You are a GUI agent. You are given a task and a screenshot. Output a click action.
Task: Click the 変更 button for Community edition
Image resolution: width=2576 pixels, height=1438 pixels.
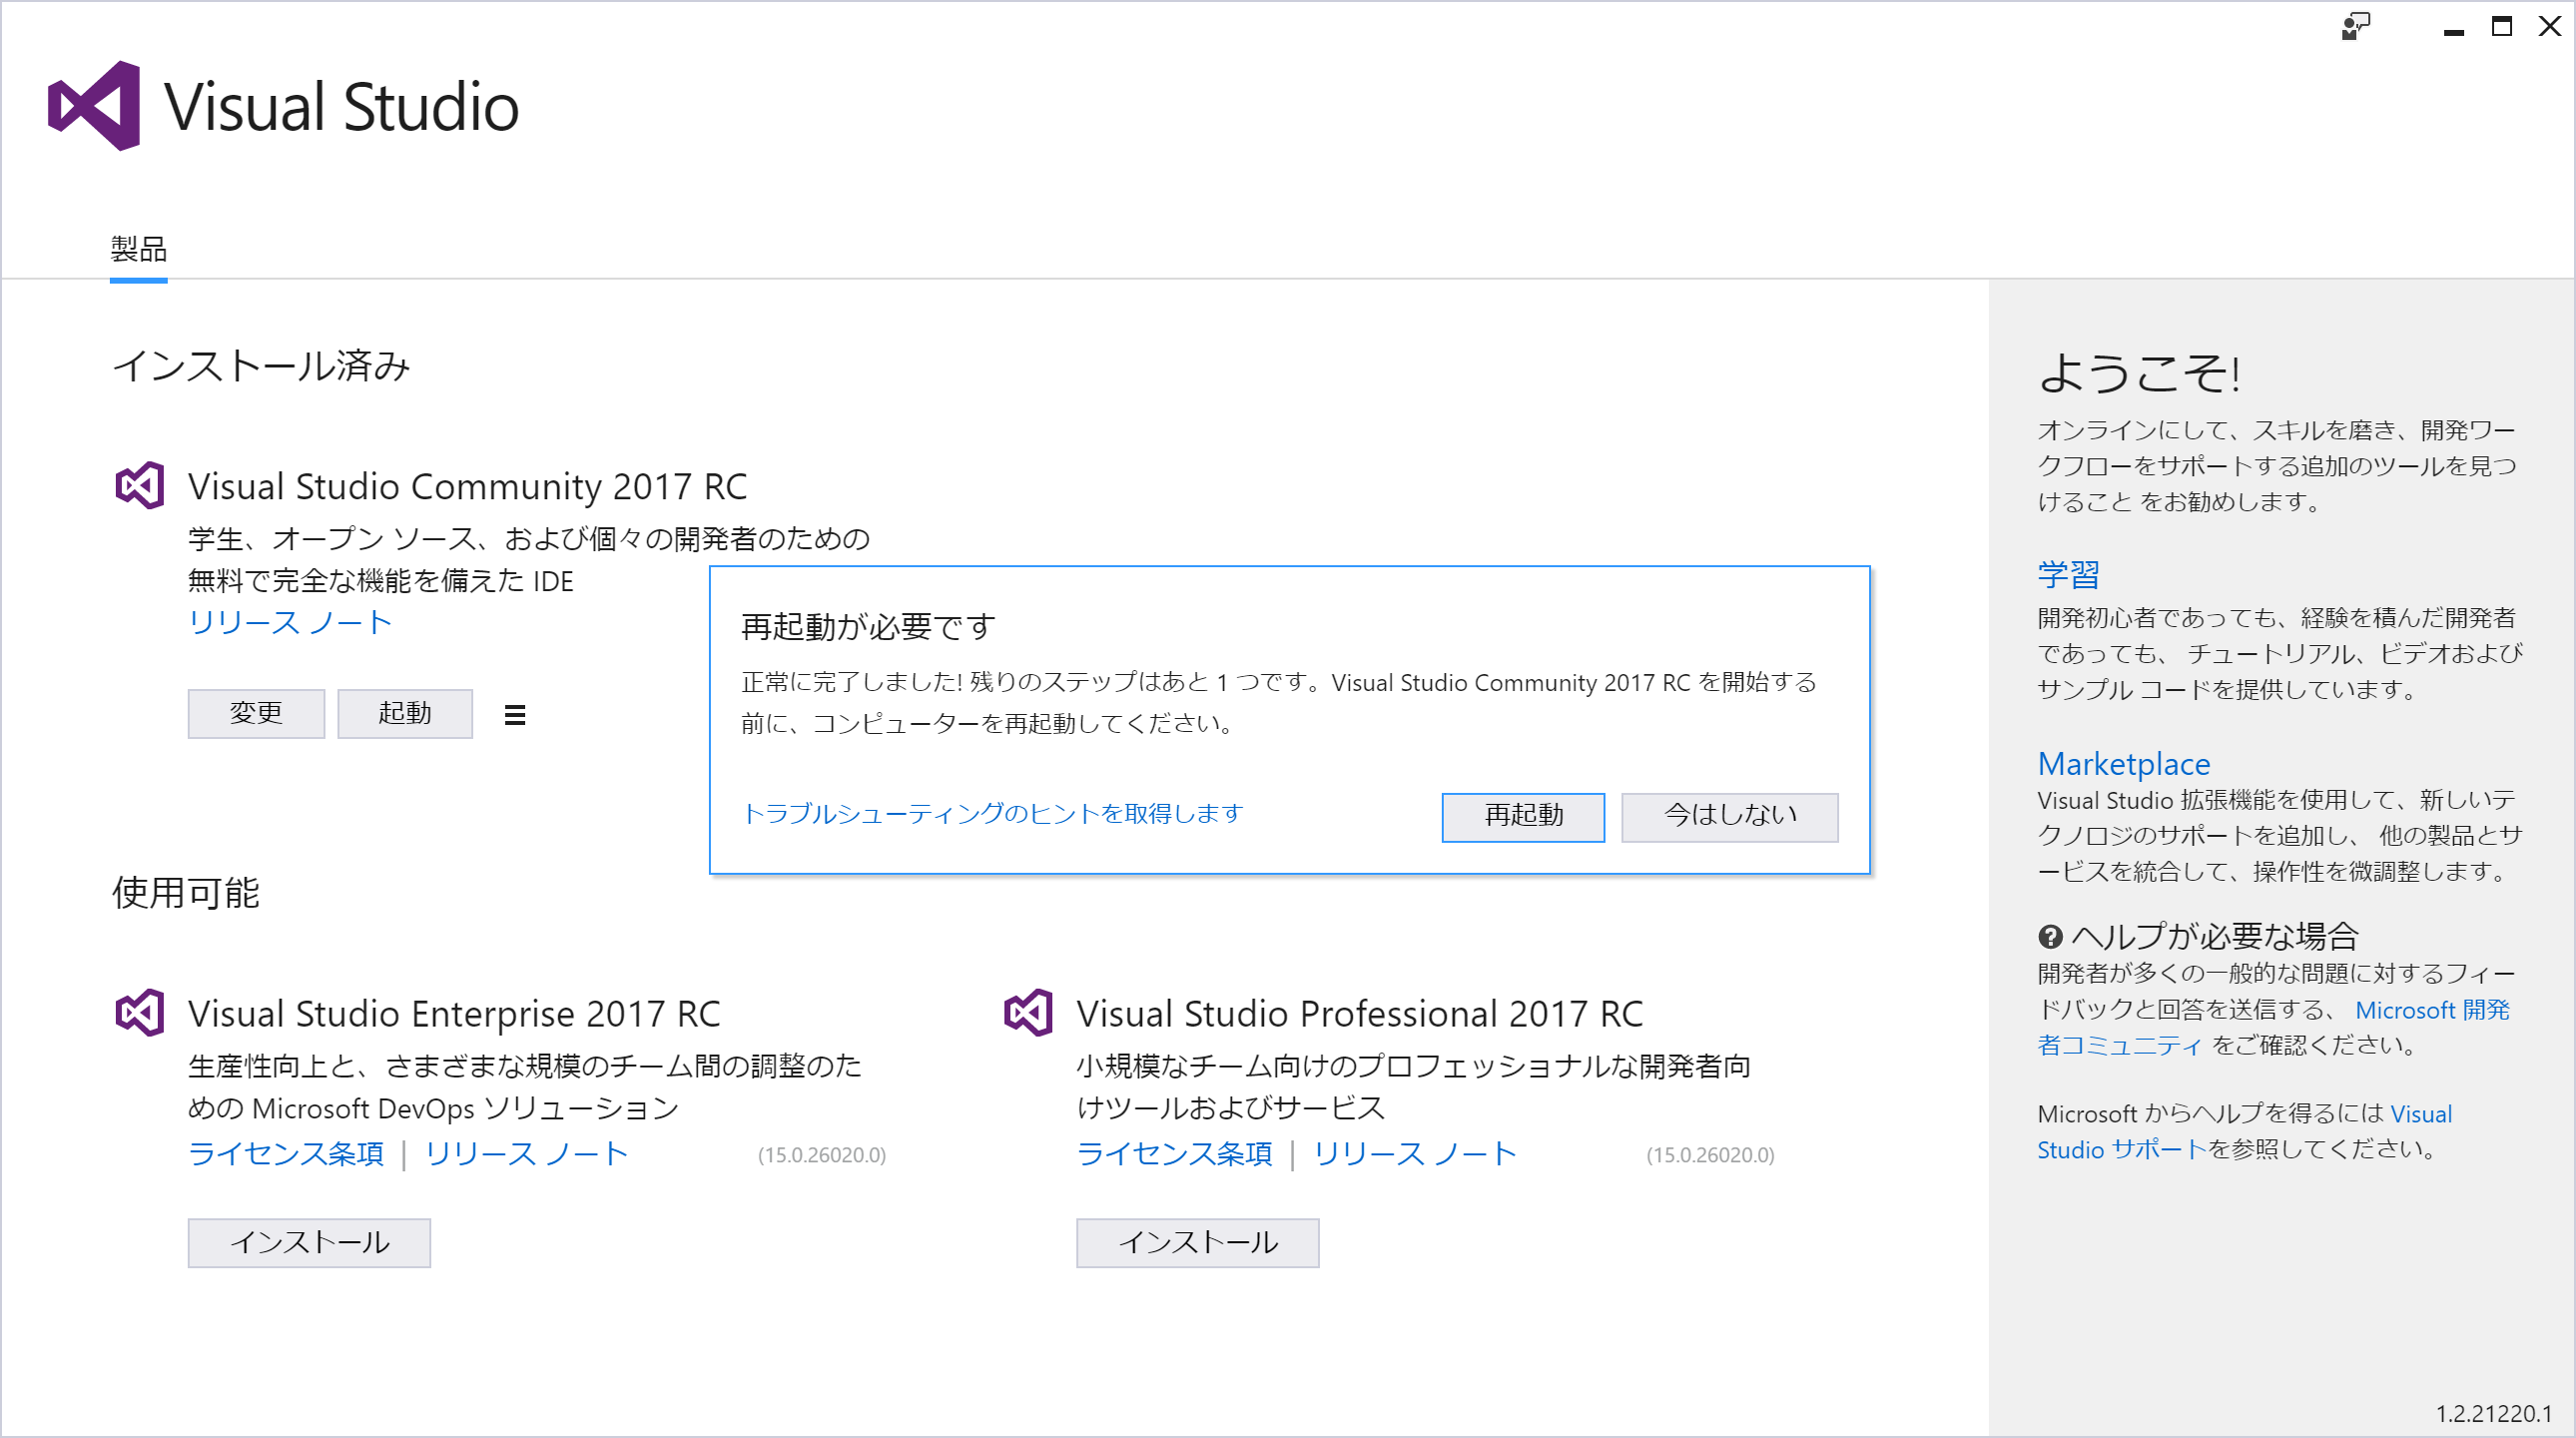(x=256, y=713)
